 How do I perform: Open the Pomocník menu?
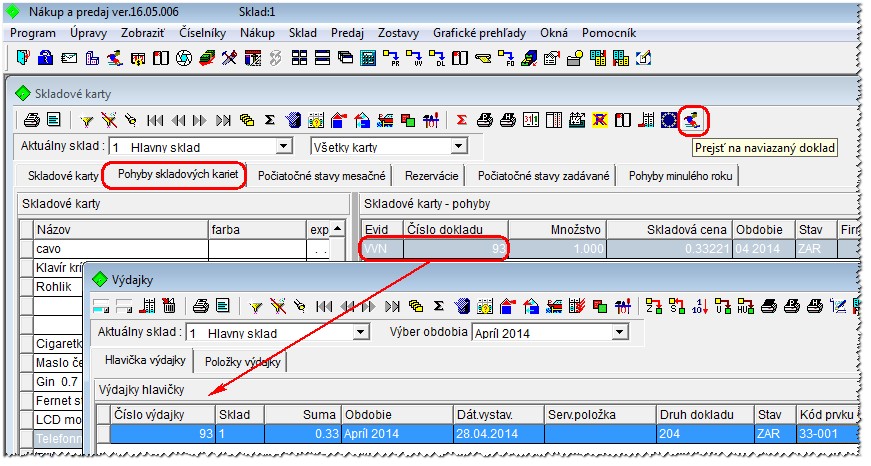pos(609,33)
